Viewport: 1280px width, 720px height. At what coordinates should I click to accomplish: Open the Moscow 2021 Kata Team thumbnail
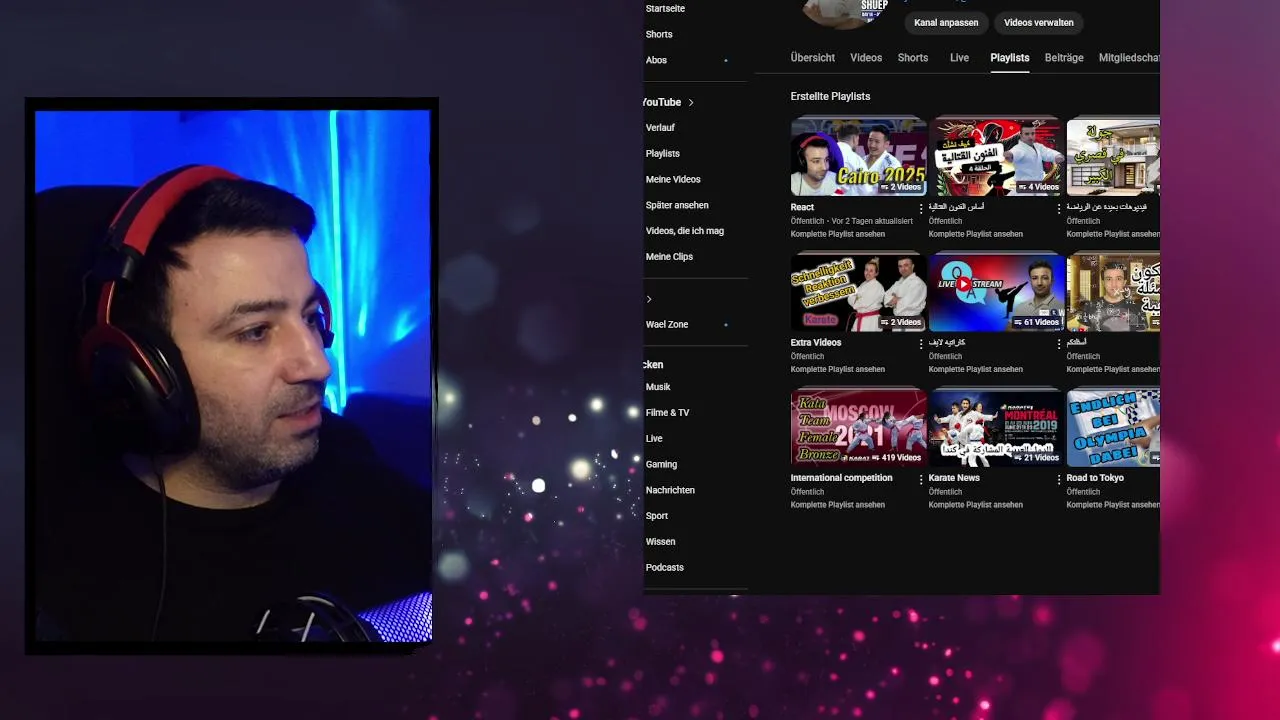[x=858, y=428]
